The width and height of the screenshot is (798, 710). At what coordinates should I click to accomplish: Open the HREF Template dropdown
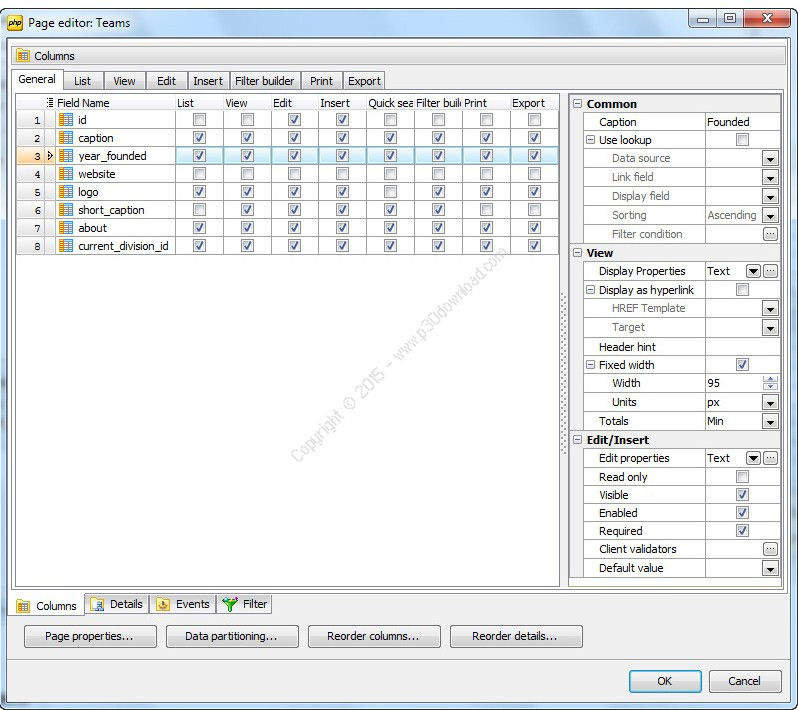[770, 308]
